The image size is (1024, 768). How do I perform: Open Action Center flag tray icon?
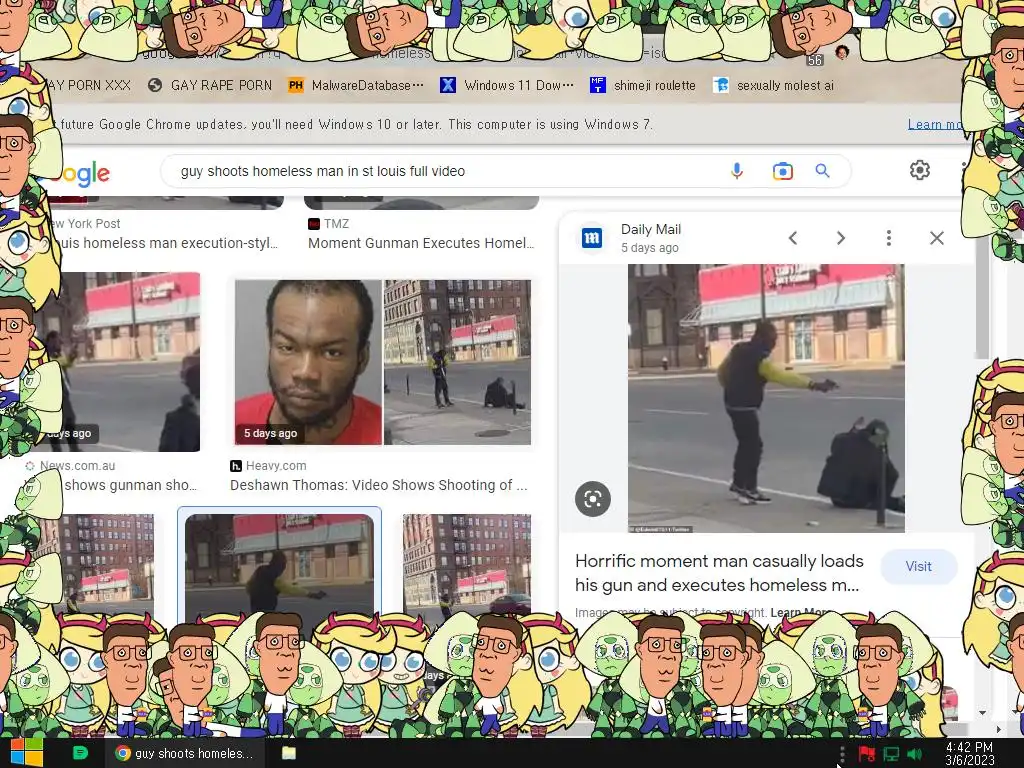click(867, 754)
